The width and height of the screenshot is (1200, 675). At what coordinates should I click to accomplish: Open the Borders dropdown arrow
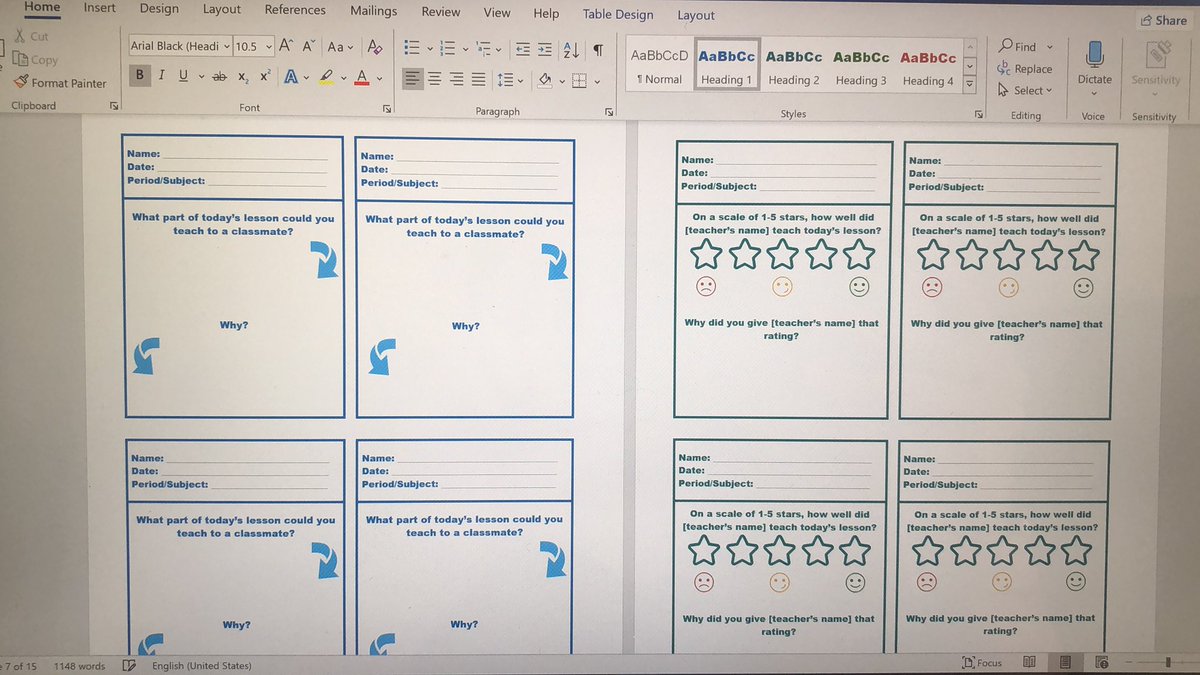(595, 82)
